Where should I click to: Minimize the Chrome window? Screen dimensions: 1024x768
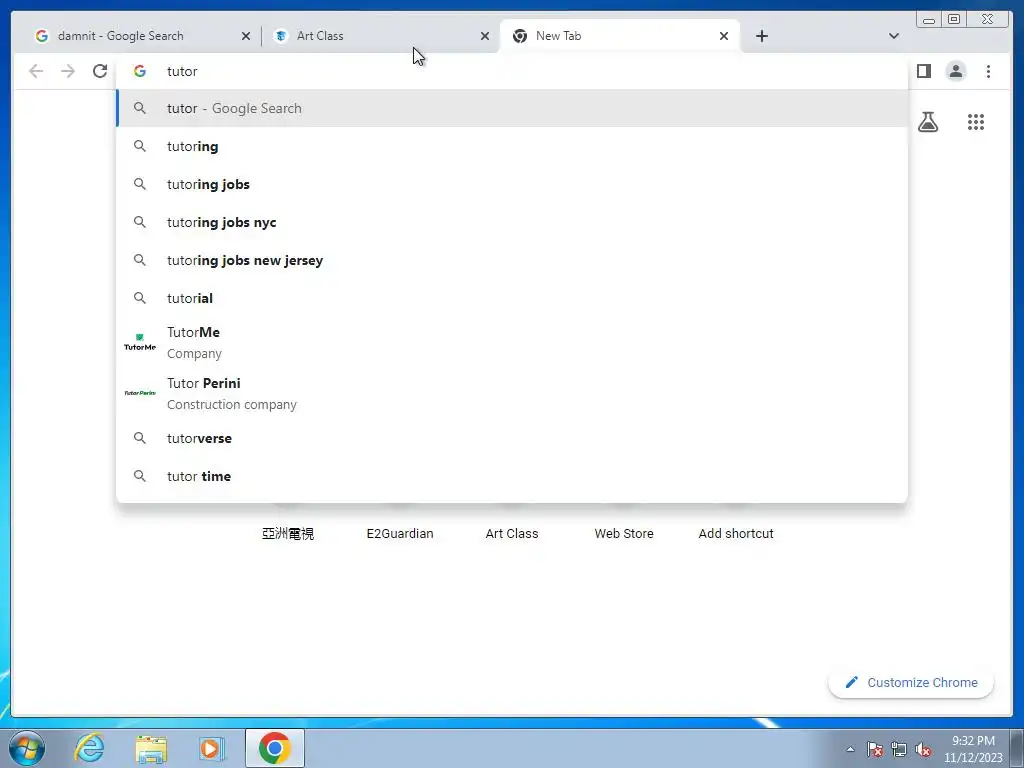pos(929,20)
